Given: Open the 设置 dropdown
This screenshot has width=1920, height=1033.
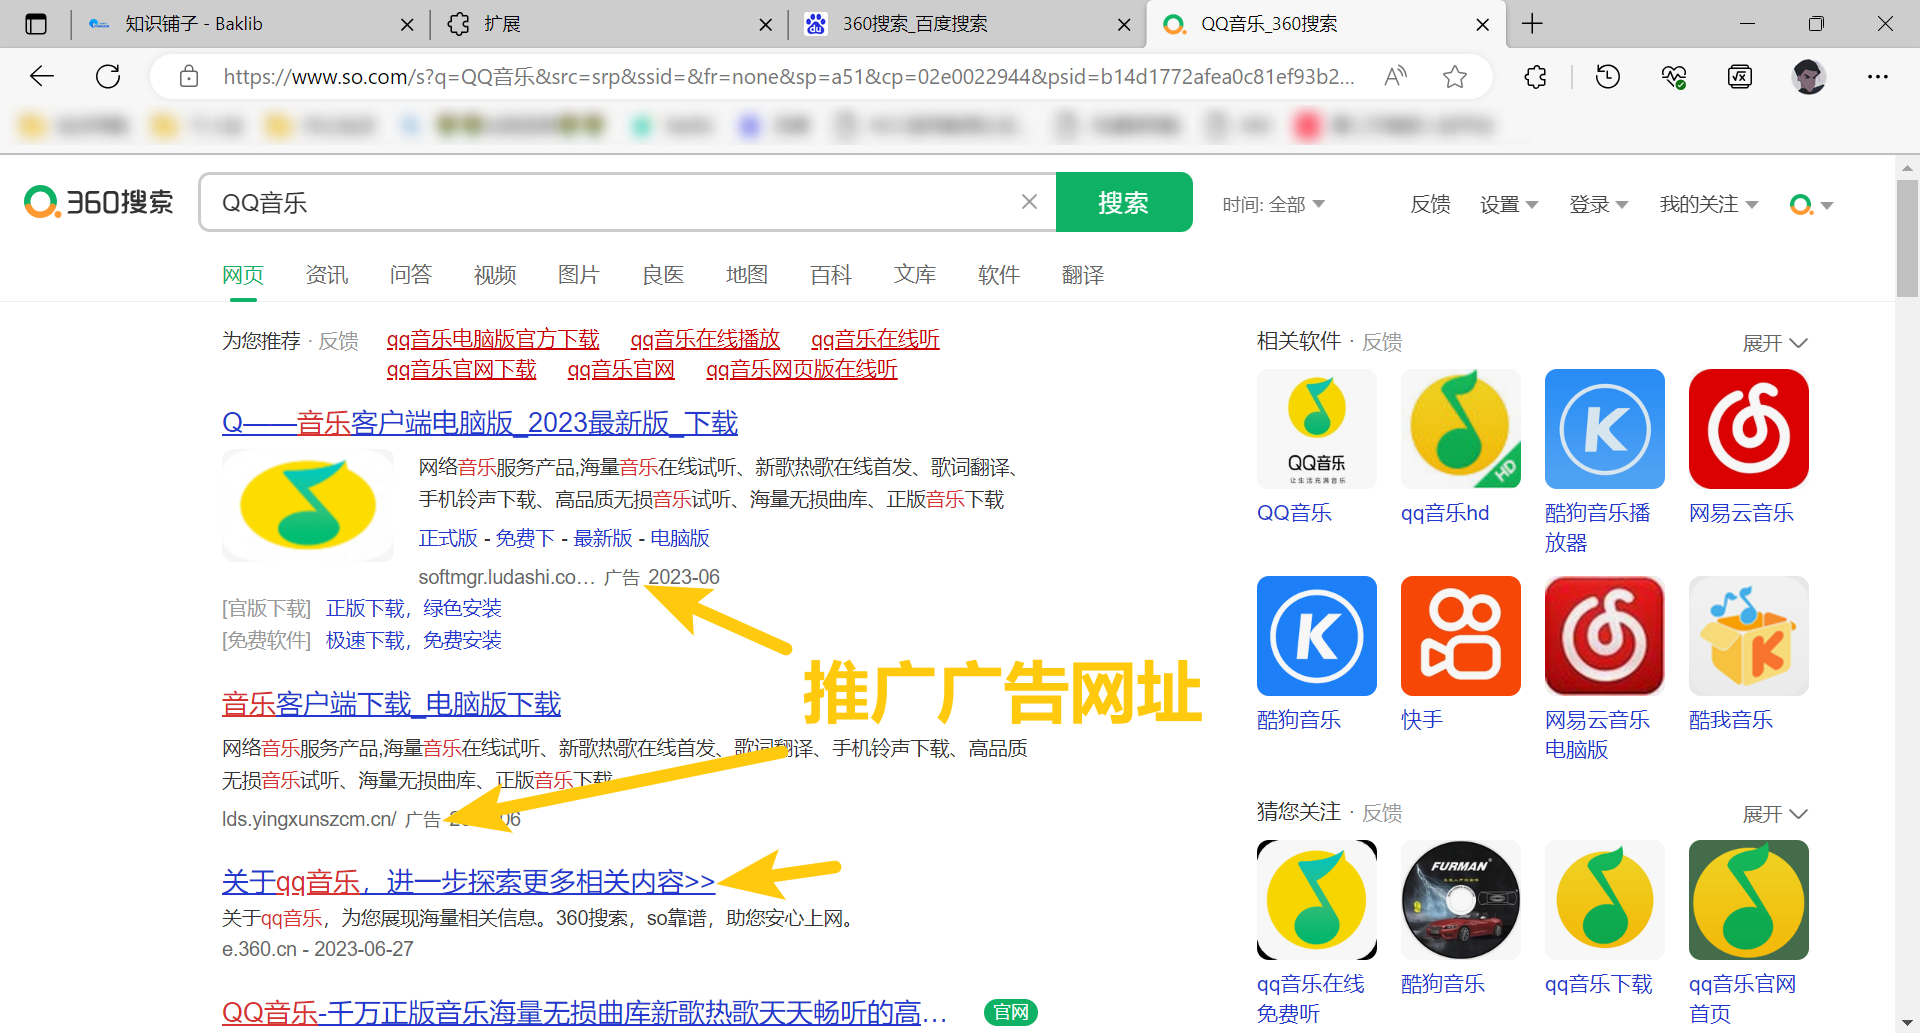Looking at the screenshot, I should click(x=1509, y=204).
